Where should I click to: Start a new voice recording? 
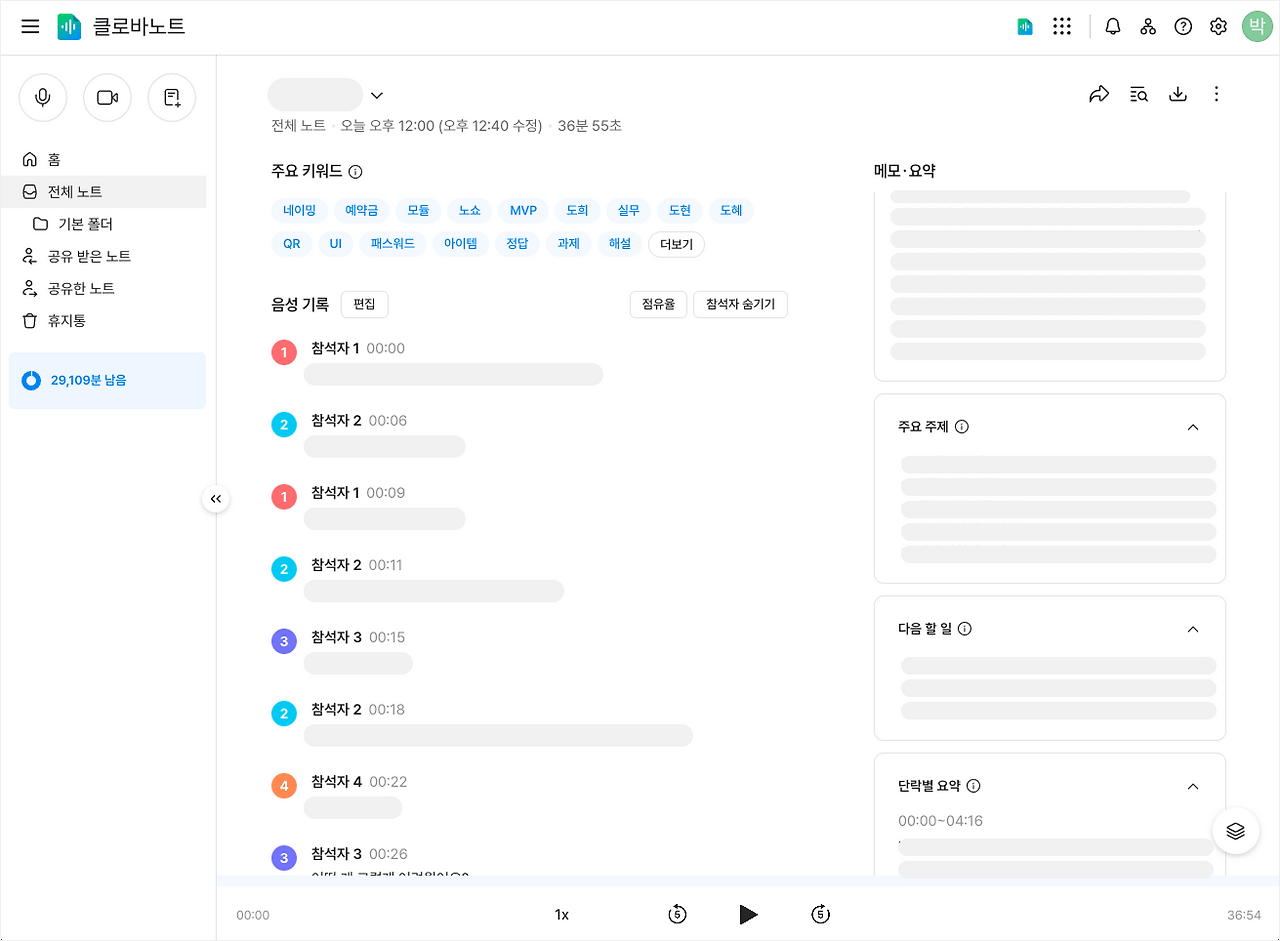(43, 98)
